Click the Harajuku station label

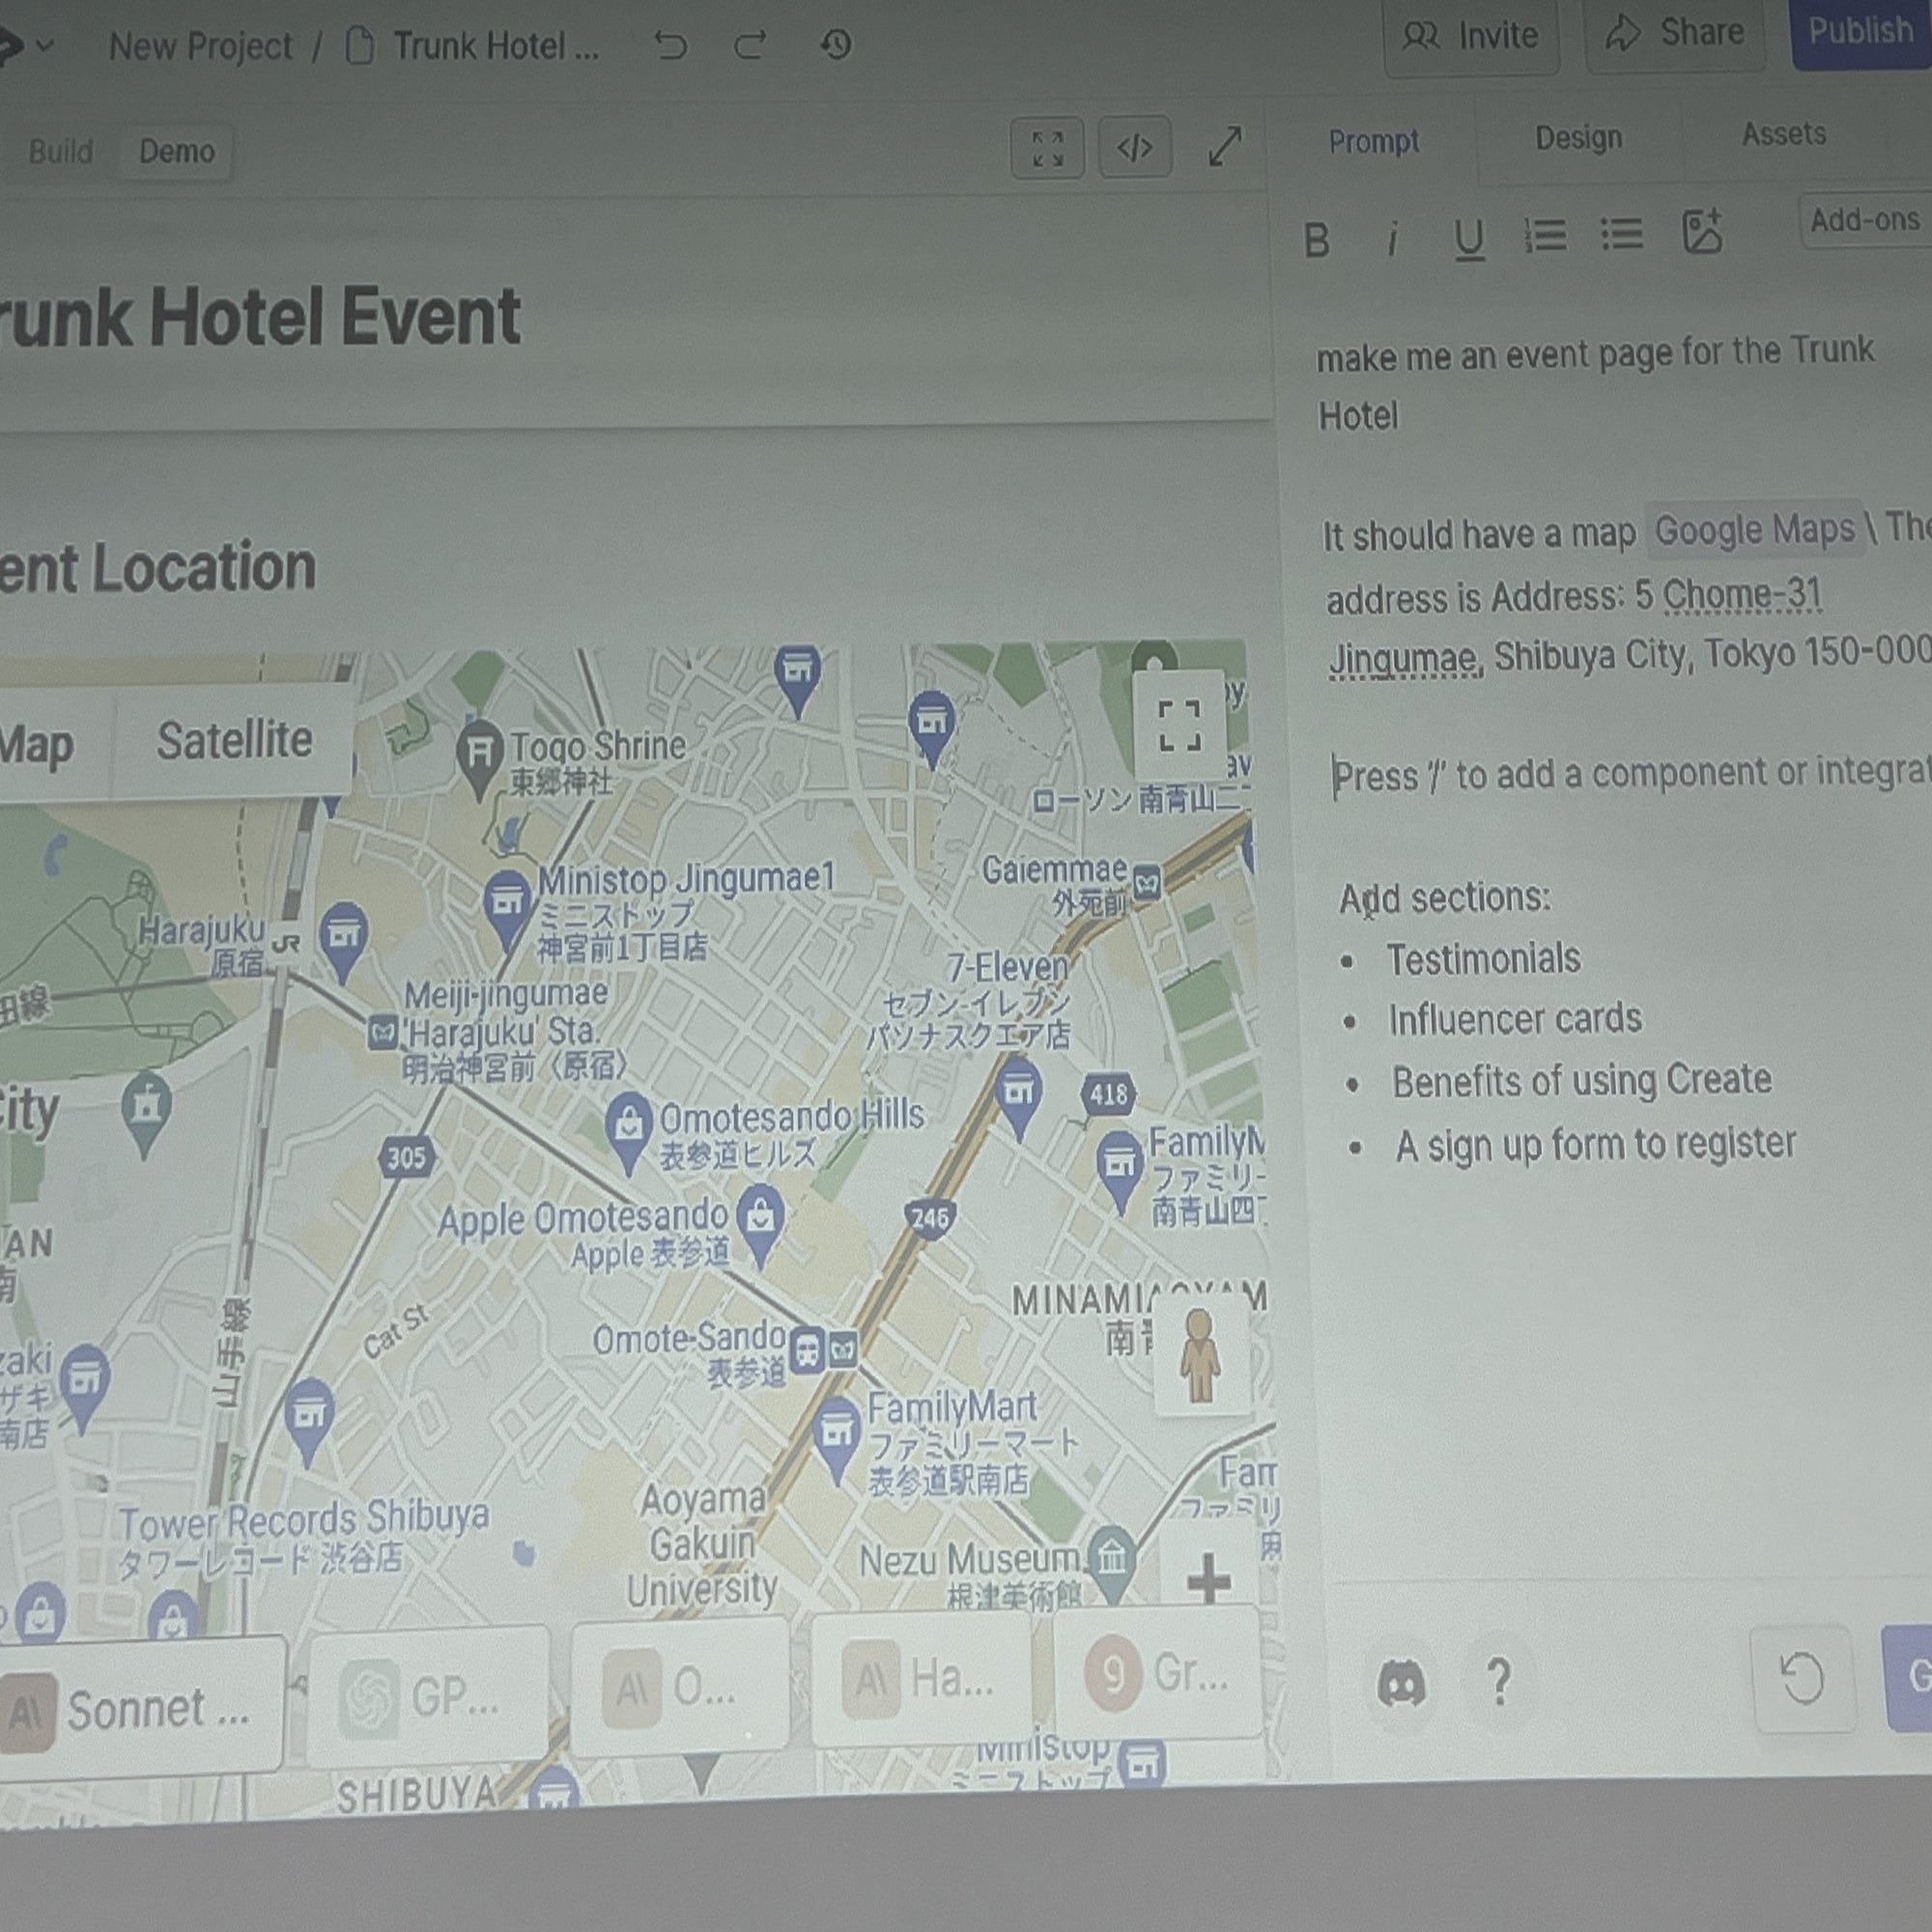click(203, 944)
